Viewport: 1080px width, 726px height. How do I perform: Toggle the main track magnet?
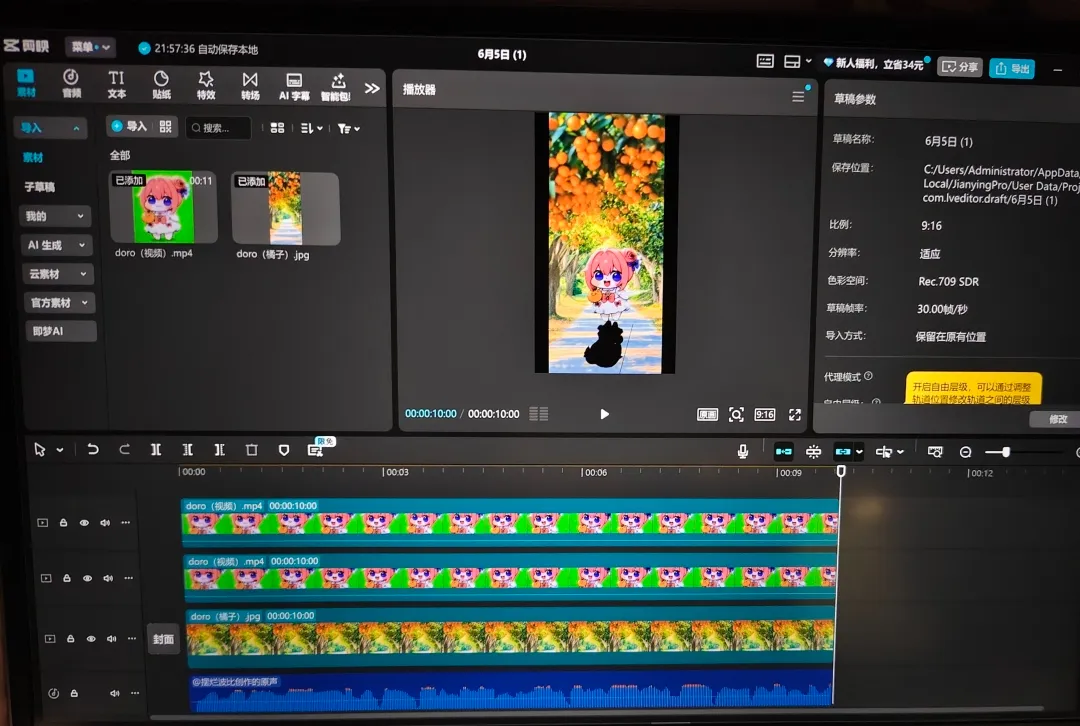point(784,452)
